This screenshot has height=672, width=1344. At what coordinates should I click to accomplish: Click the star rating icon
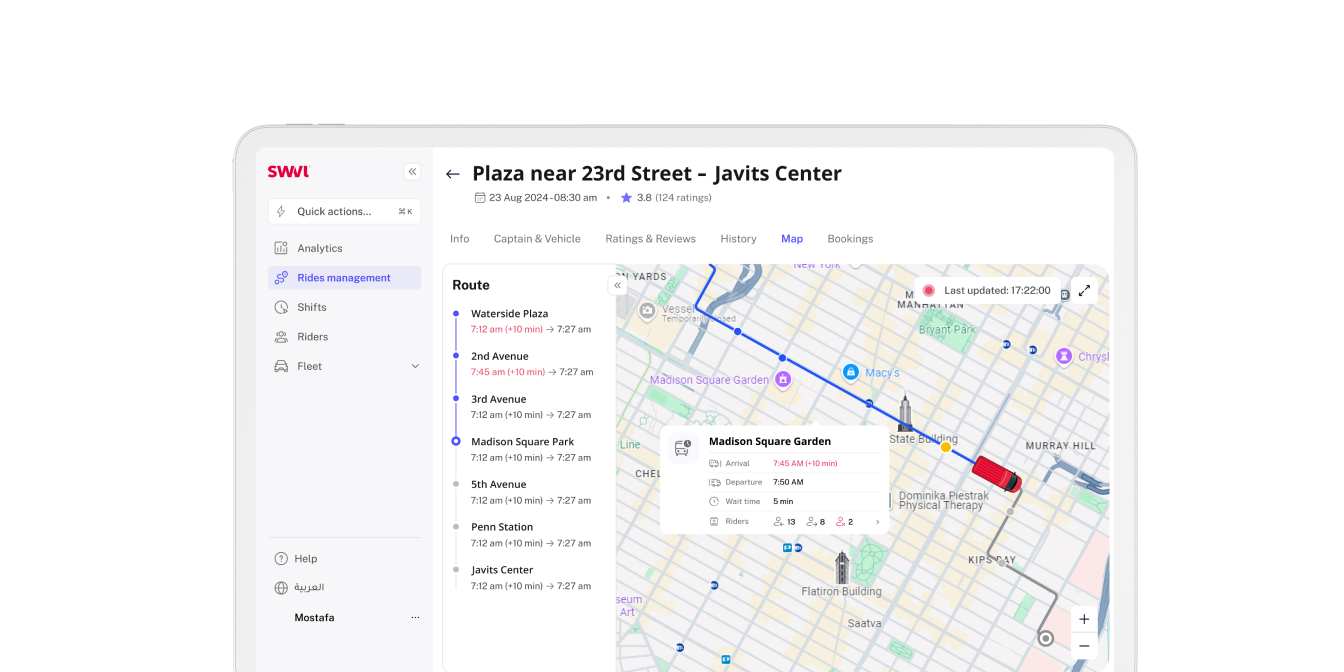coord(626,198)
